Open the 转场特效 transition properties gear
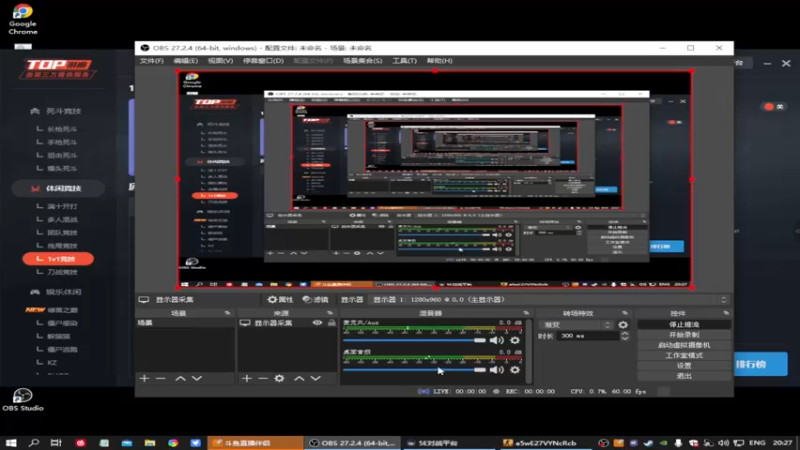 [x=623, y=324]
